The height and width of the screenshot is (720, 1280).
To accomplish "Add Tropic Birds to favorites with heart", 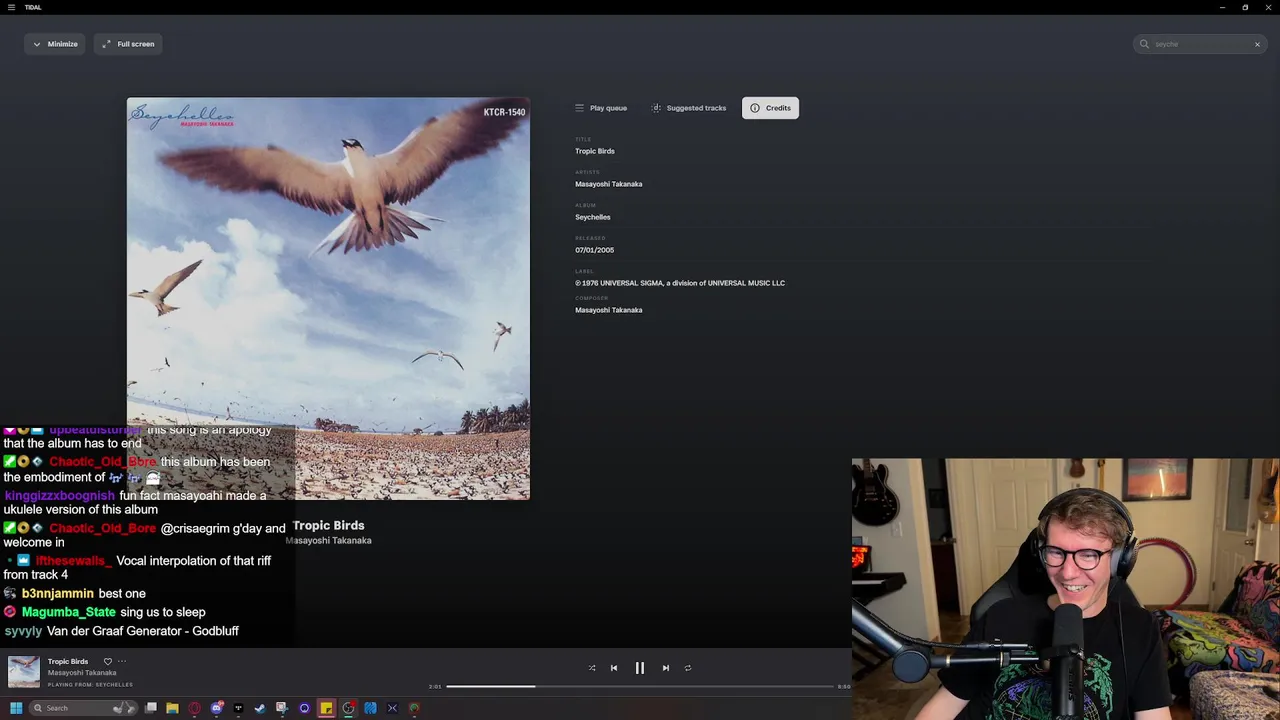I will tap(108, 661).
